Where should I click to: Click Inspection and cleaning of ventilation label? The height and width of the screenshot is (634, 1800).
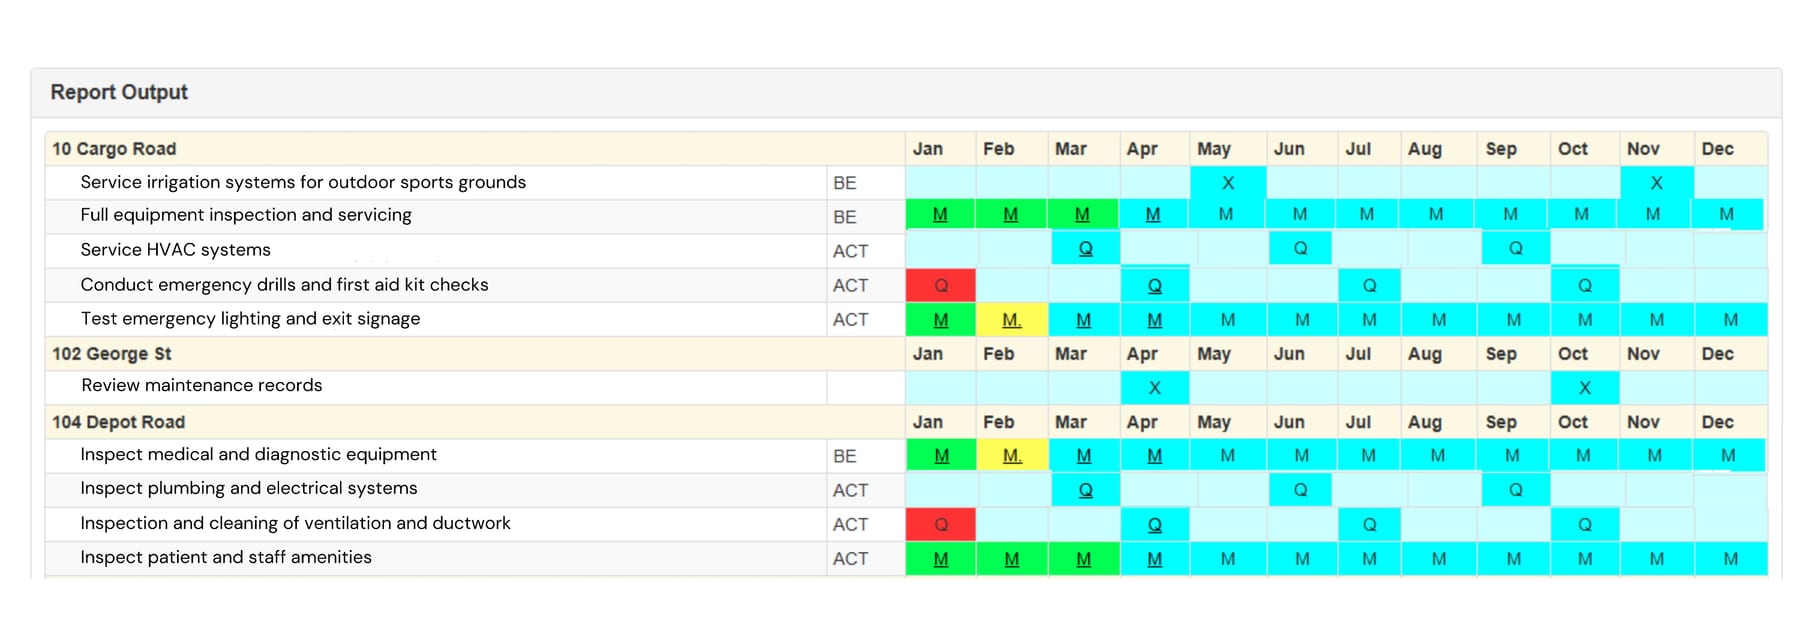pyautogui.click(x=295, y=523)
